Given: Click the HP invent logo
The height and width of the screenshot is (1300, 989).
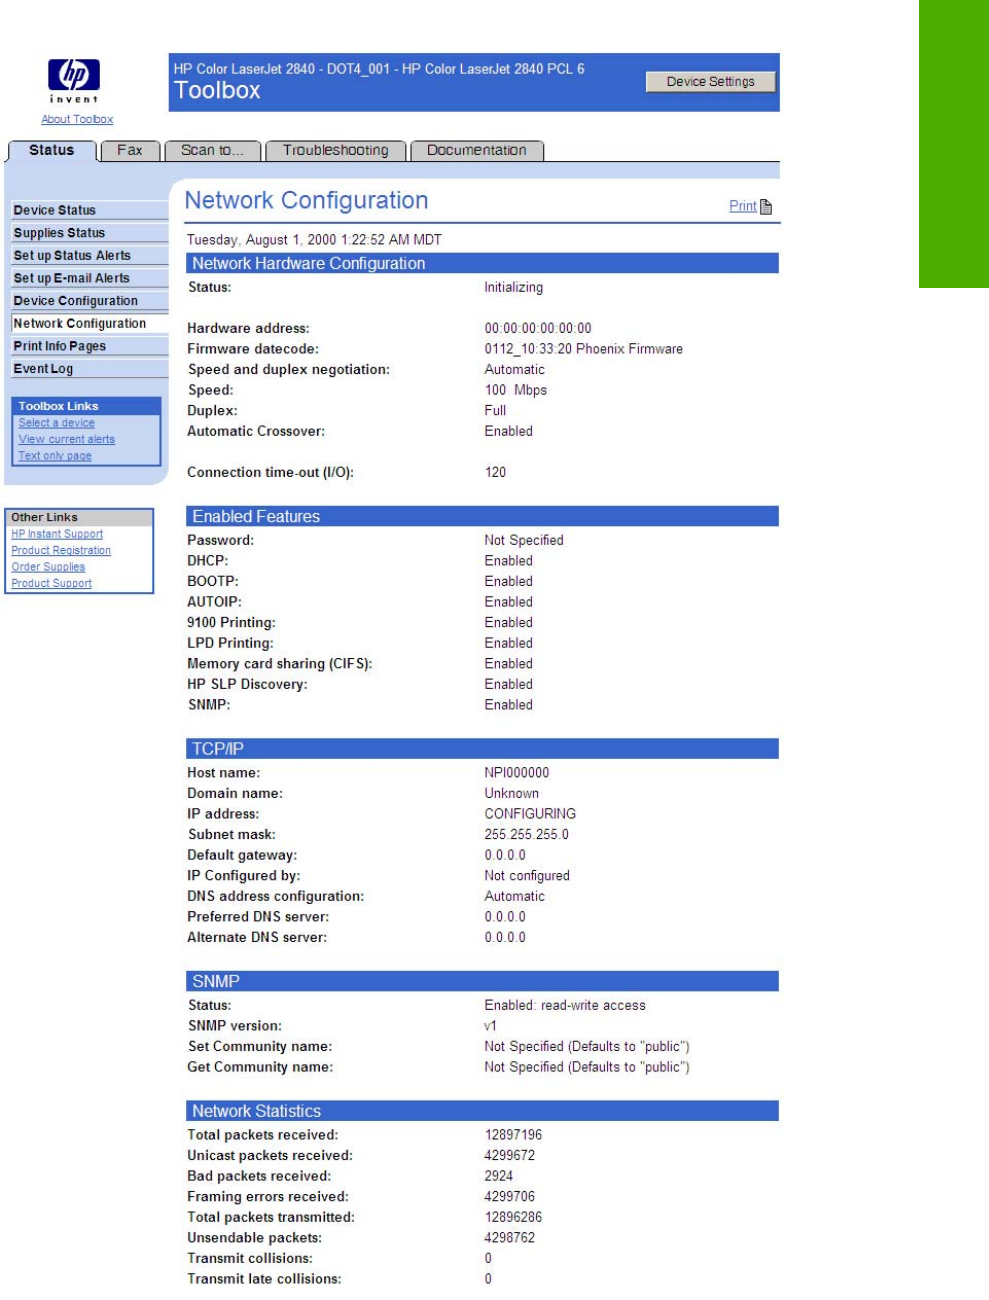Looking at the screenshot, I should click(x=76, y=81).
